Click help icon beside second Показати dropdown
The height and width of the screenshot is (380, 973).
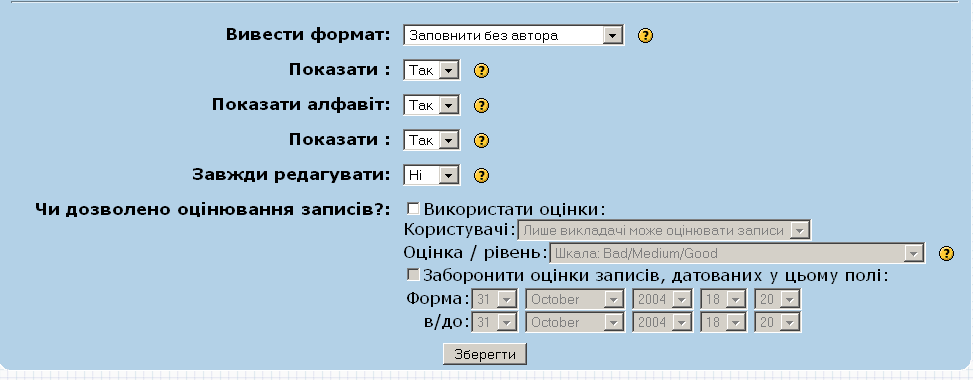click(482, 140)
